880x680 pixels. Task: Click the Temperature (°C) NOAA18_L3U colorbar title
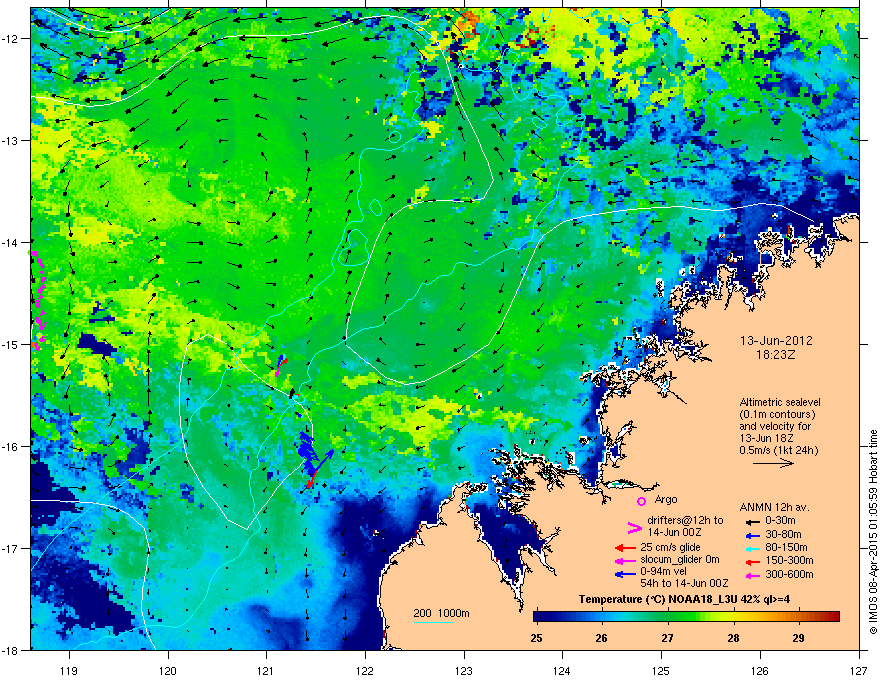point(684,599)
